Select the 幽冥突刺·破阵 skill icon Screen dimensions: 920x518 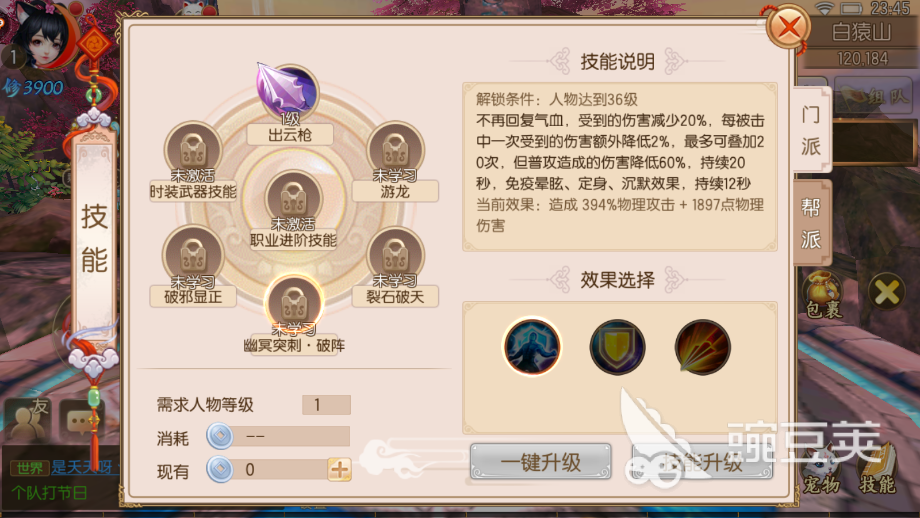click(x=293, y=303)
